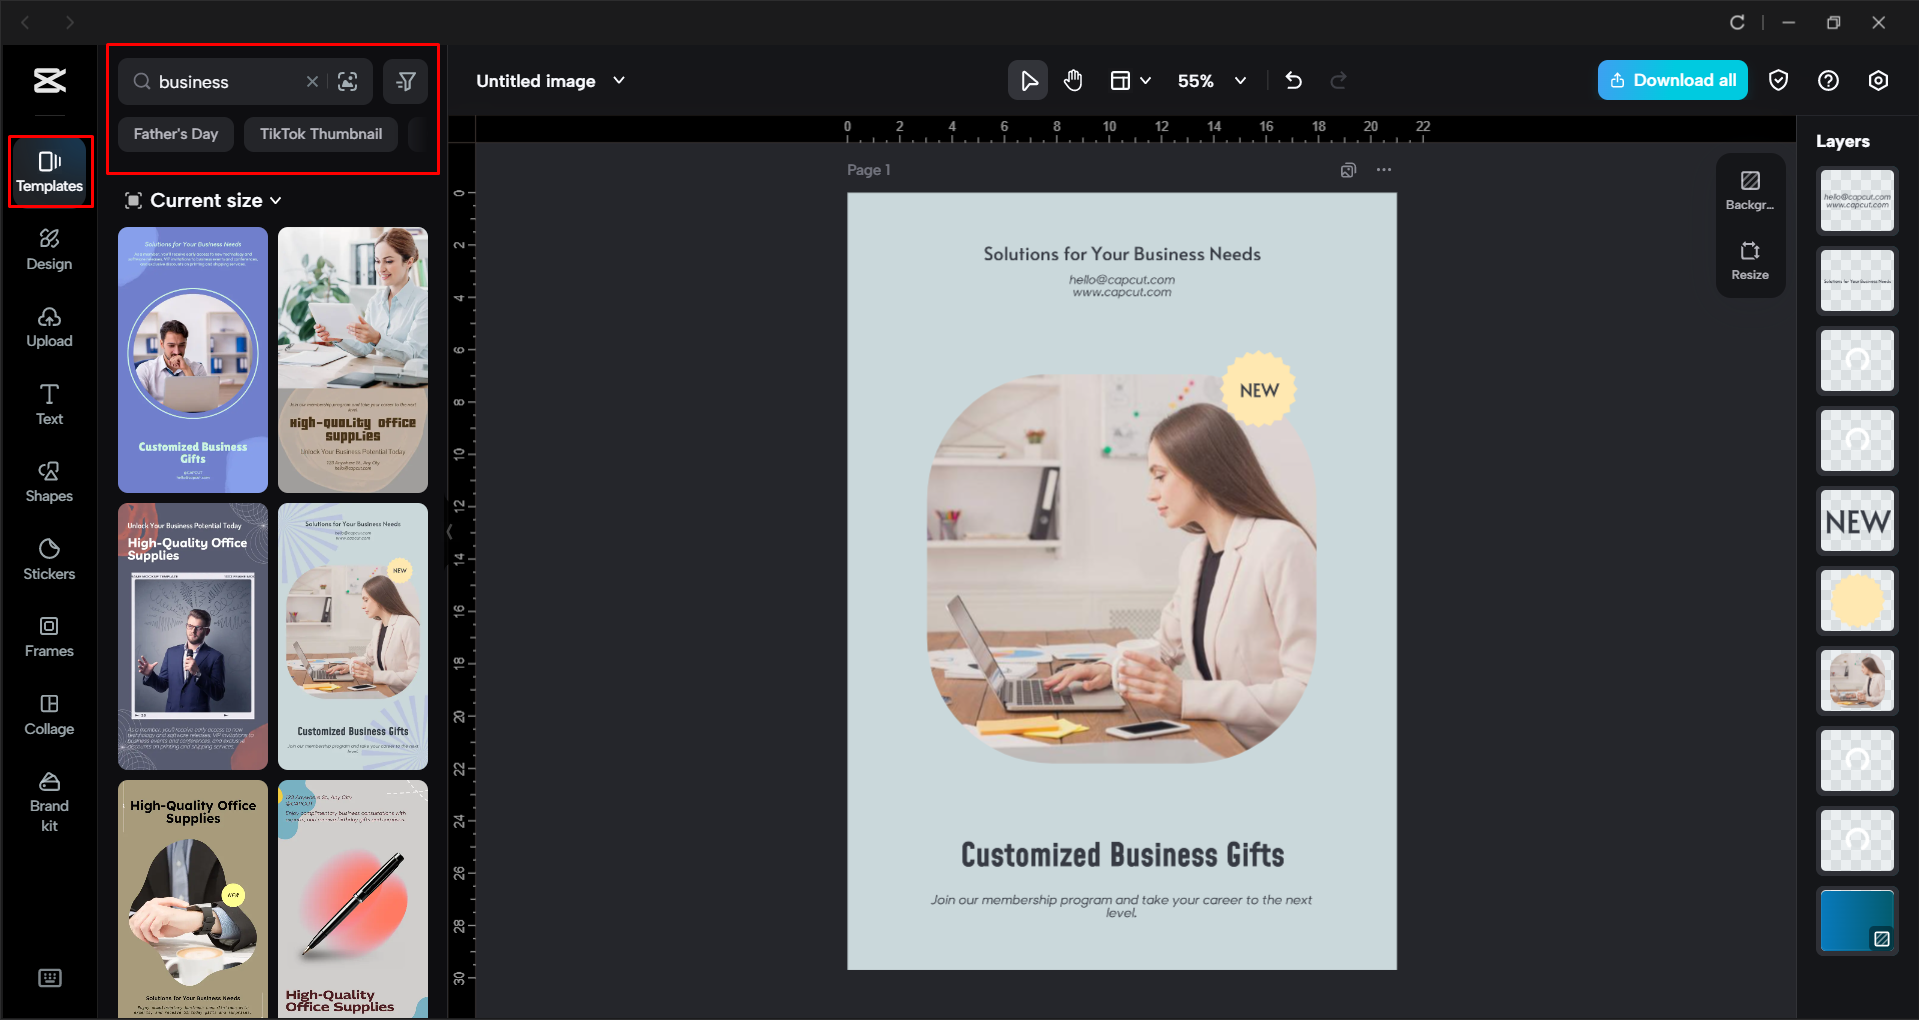Click the Download all button

[x=1671, y=80]
